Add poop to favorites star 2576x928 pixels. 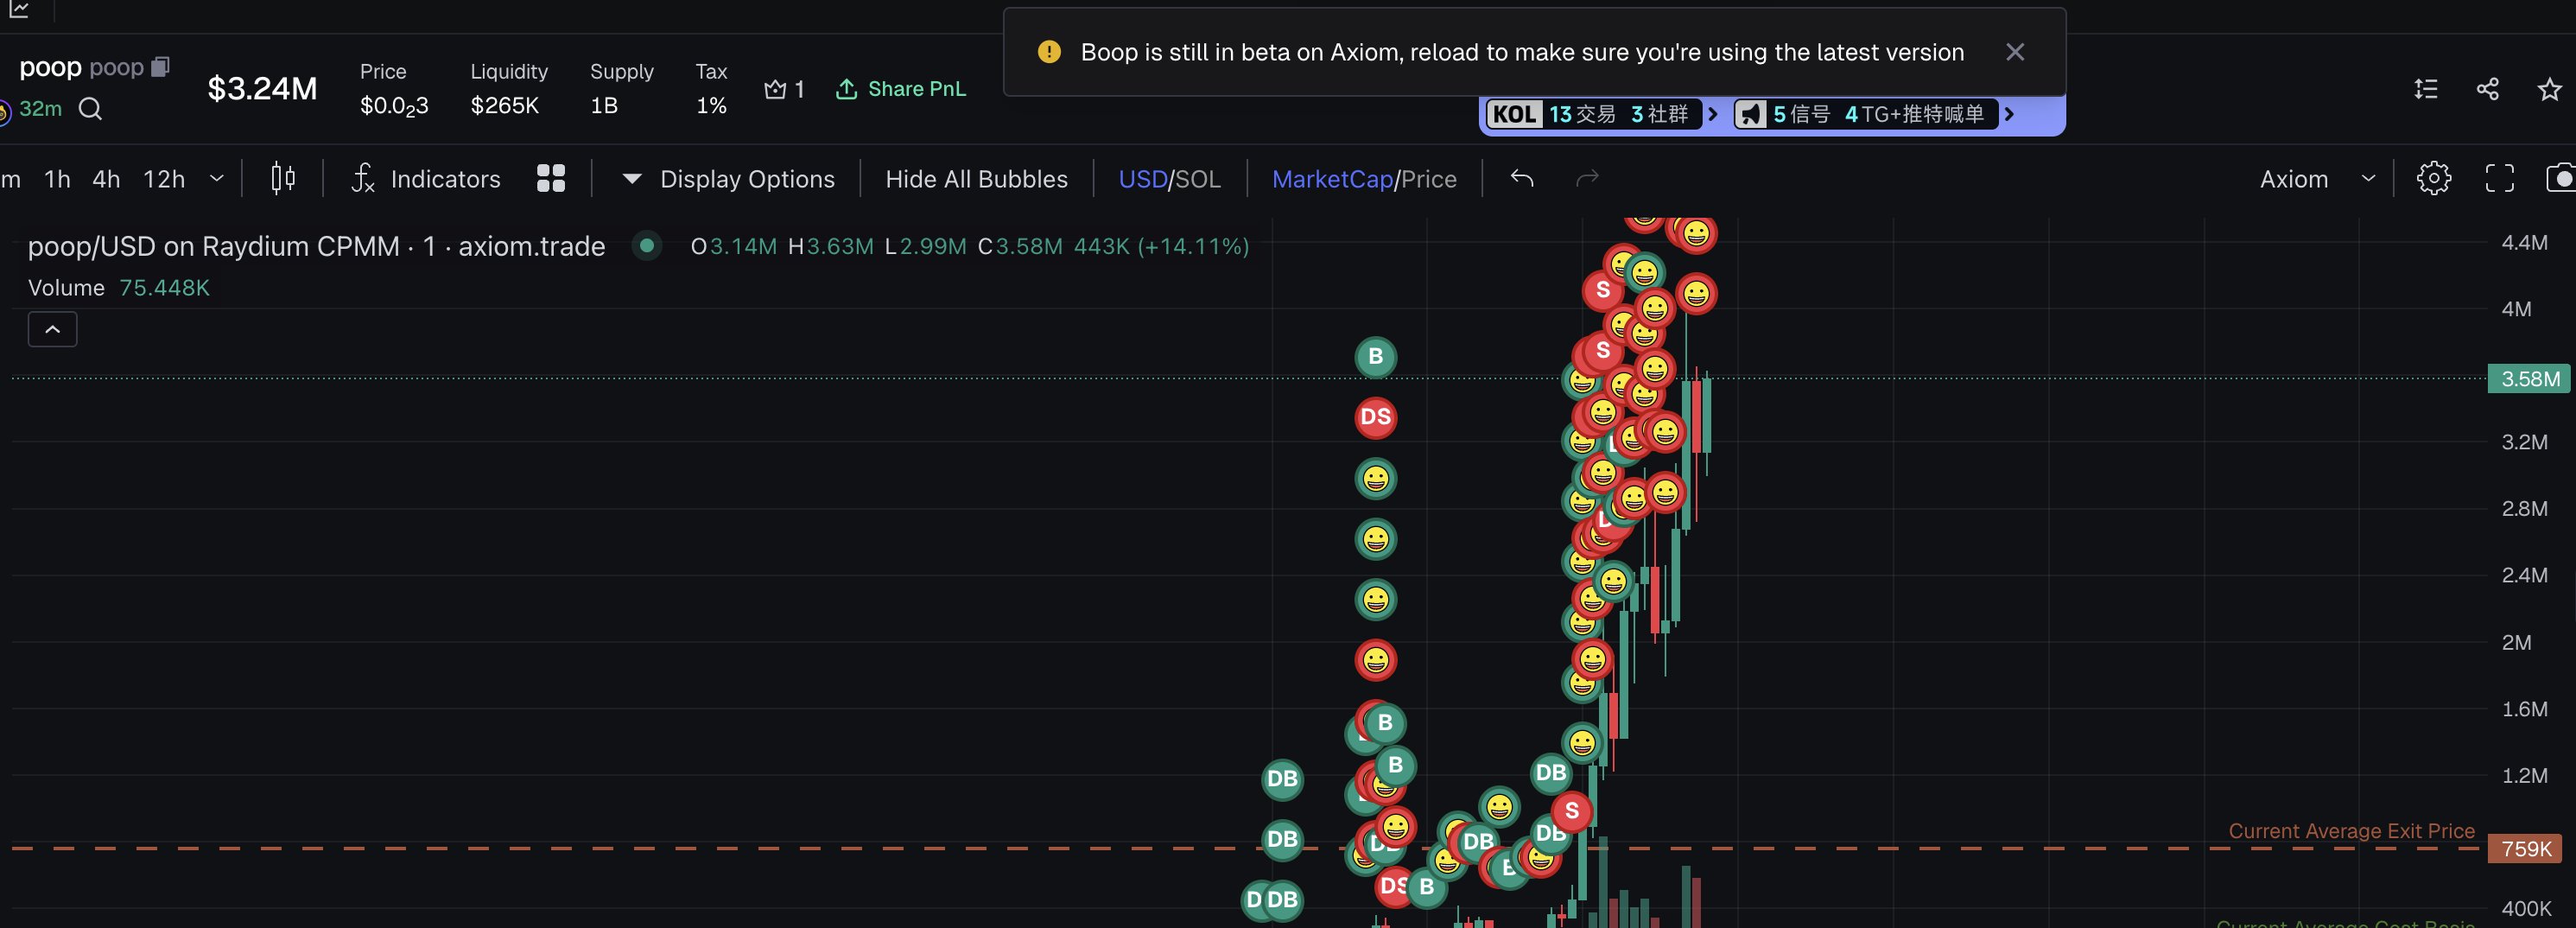click(x=2549, y=89)
